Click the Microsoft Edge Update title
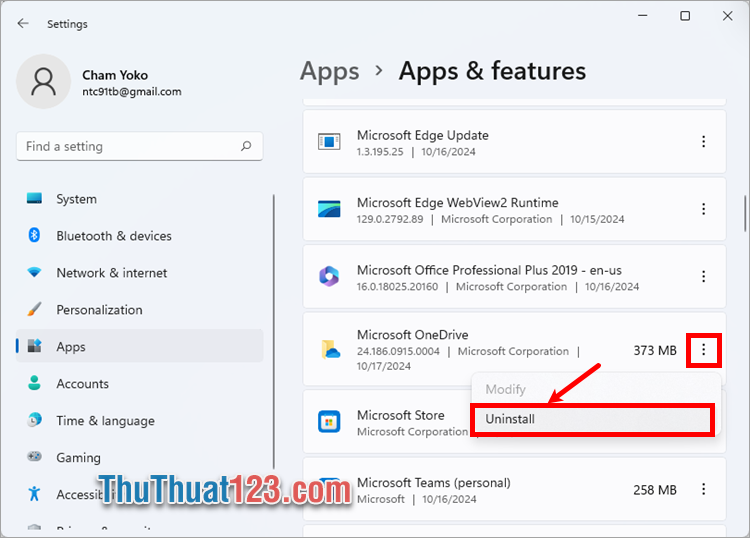This screenshot has height=538, width=750. click(x=423, y=135)
